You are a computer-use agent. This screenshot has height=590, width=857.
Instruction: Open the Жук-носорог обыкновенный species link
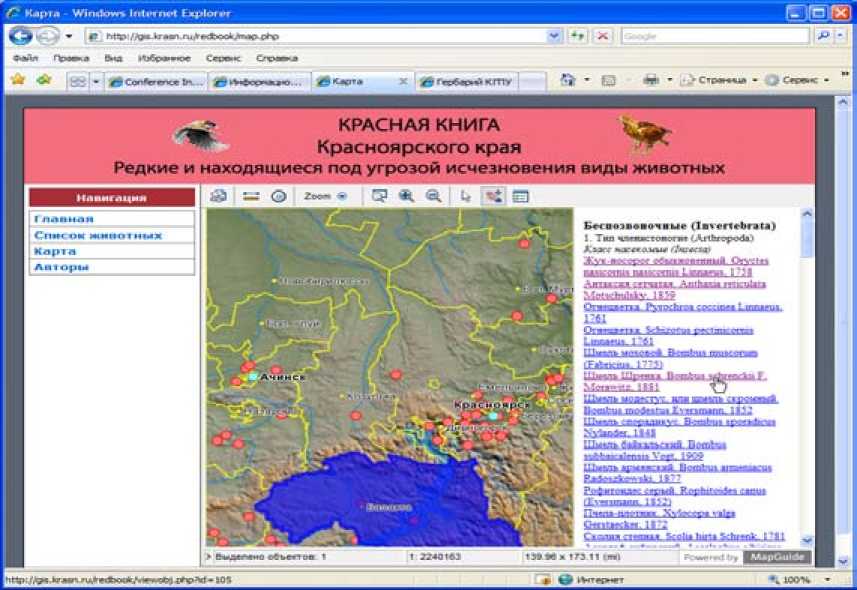pos(676,266)
